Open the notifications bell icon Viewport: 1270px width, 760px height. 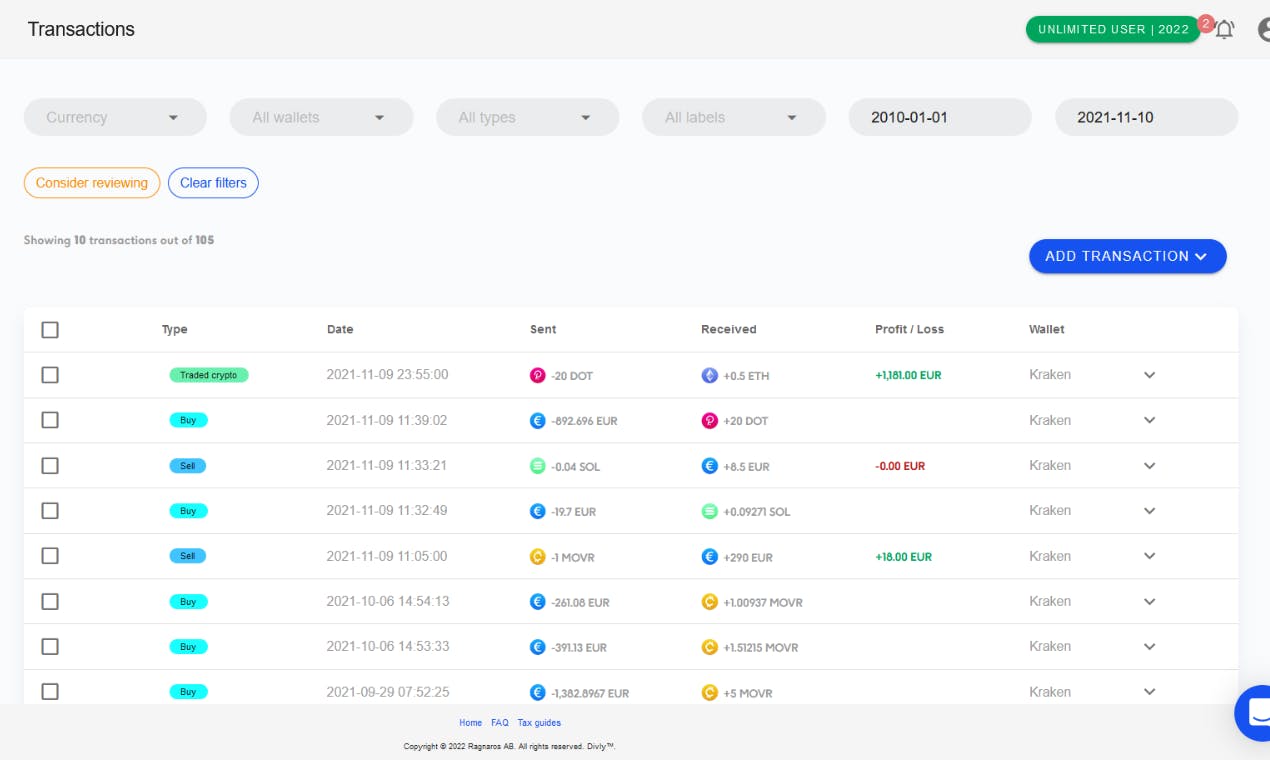pos(1224,29)
